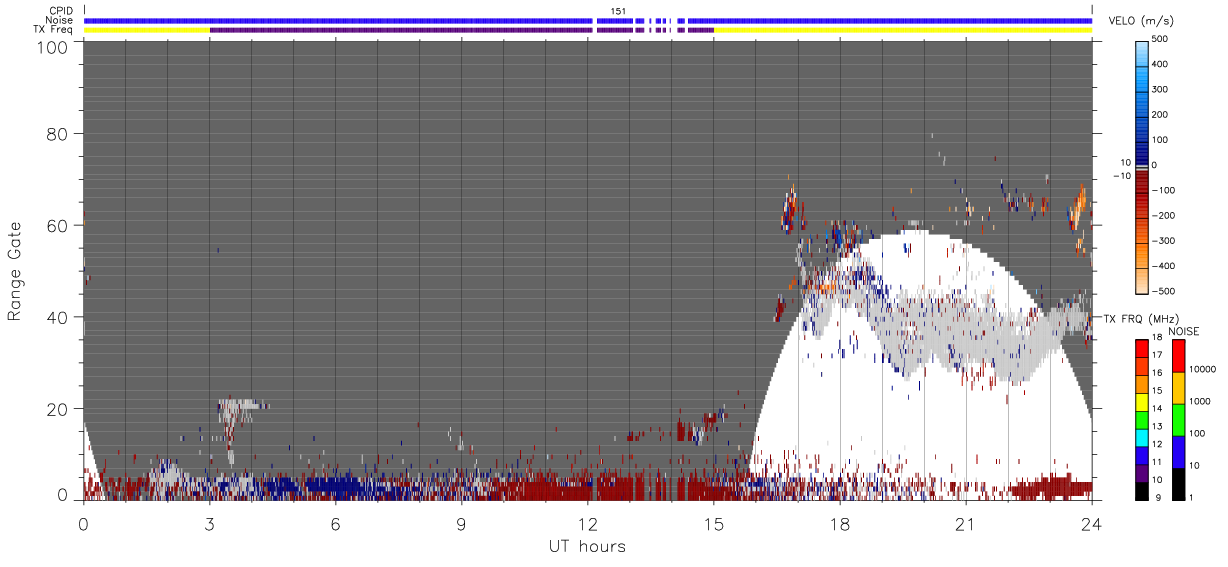The image size is (1228, 567).
Task: Pick the red top segment of NOISE color bar
Action: 1177,356
